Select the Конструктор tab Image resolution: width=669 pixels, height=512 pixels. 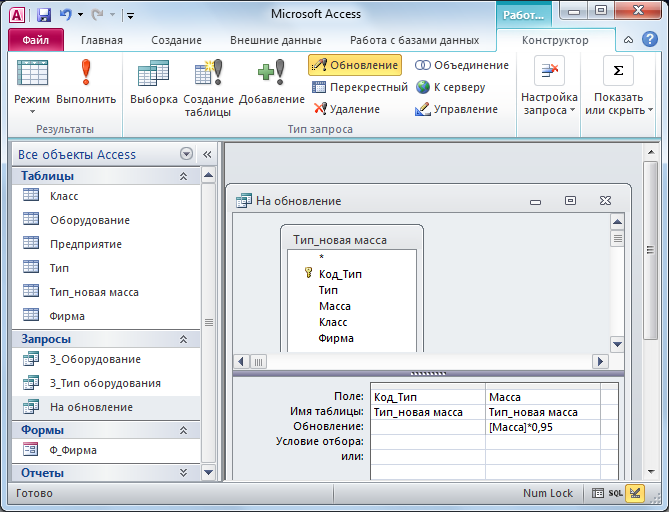pyautogui.click(x=555, y=40)
